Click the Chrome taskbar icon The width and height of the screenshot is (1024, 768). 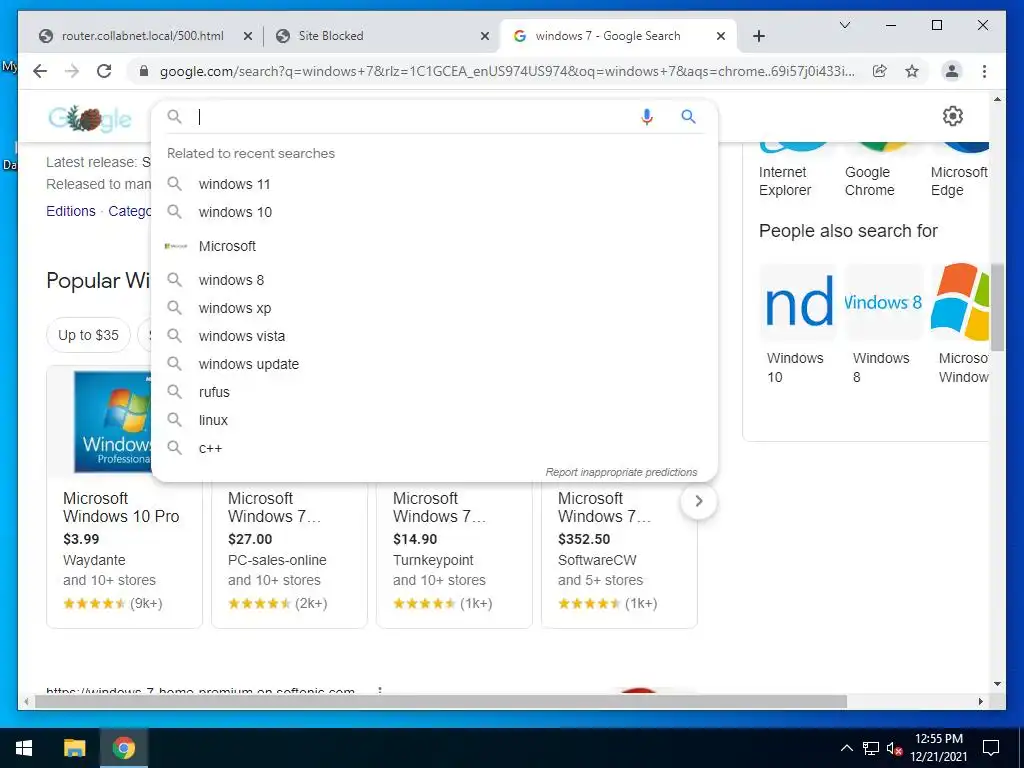click(x=123, y=748)
